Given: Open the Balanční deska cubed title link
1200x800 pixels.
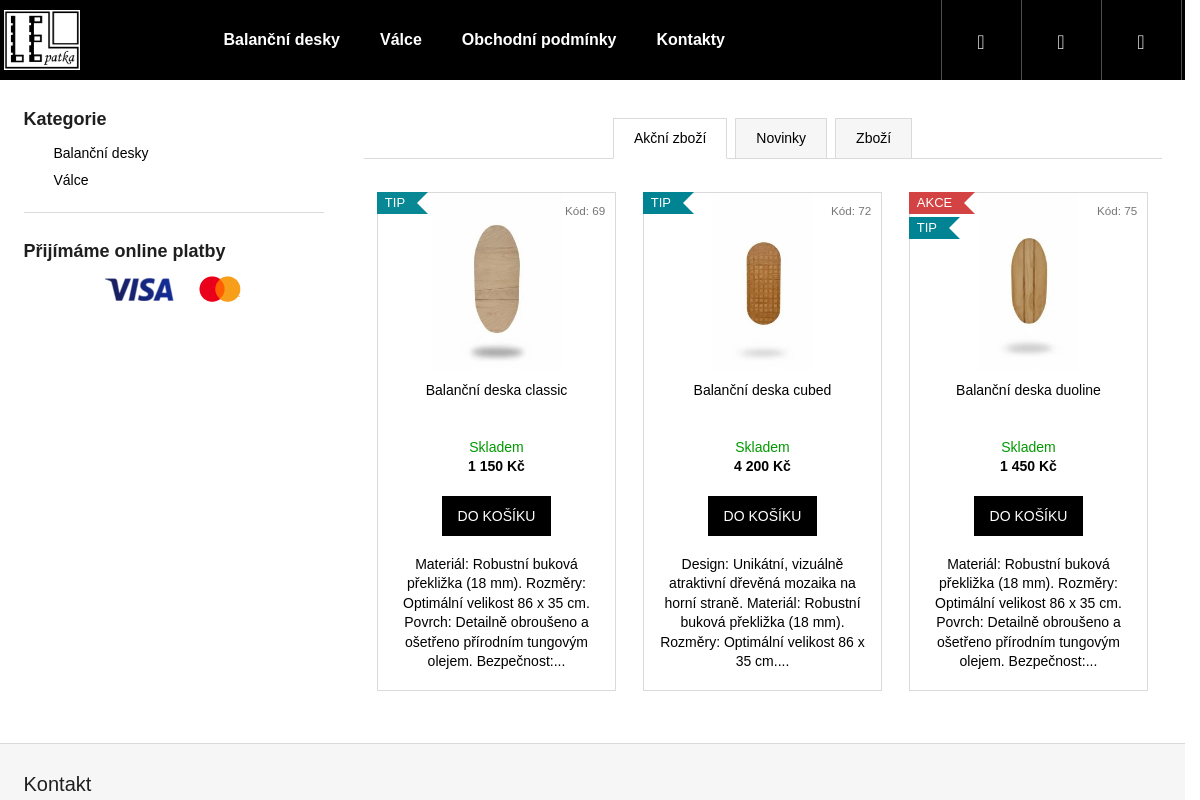Looking at the screenshot, I should pyautogui.click(x=762, y=390).
